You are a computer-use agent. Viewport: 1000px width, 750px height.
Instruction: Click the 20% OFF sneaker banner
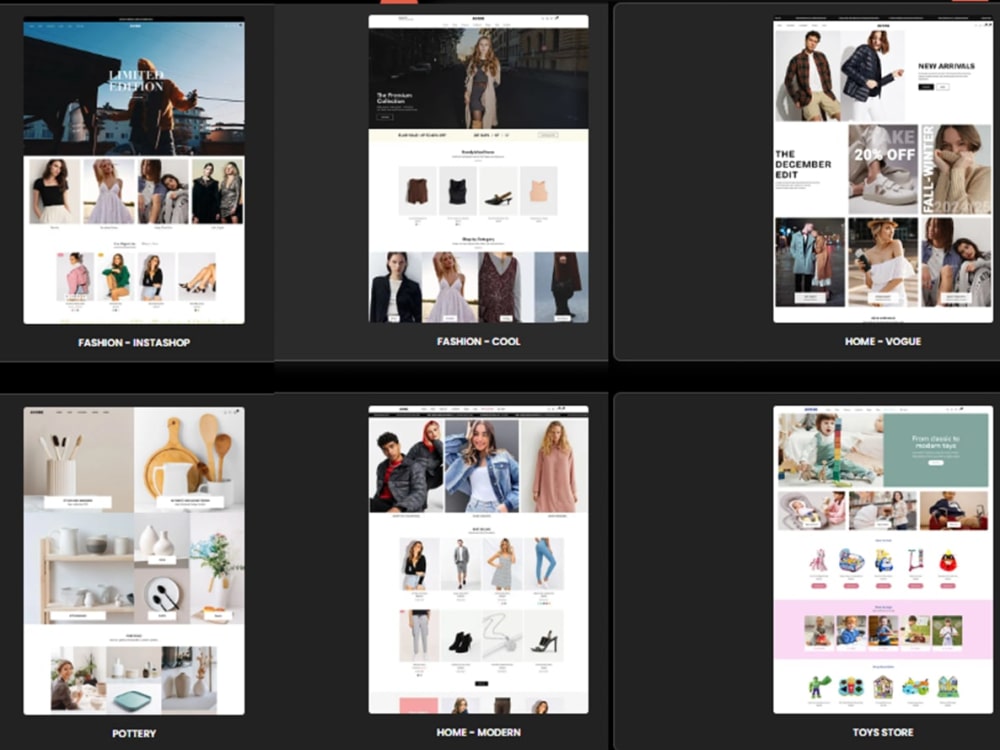pyautogui.click(x=883, y=169)
